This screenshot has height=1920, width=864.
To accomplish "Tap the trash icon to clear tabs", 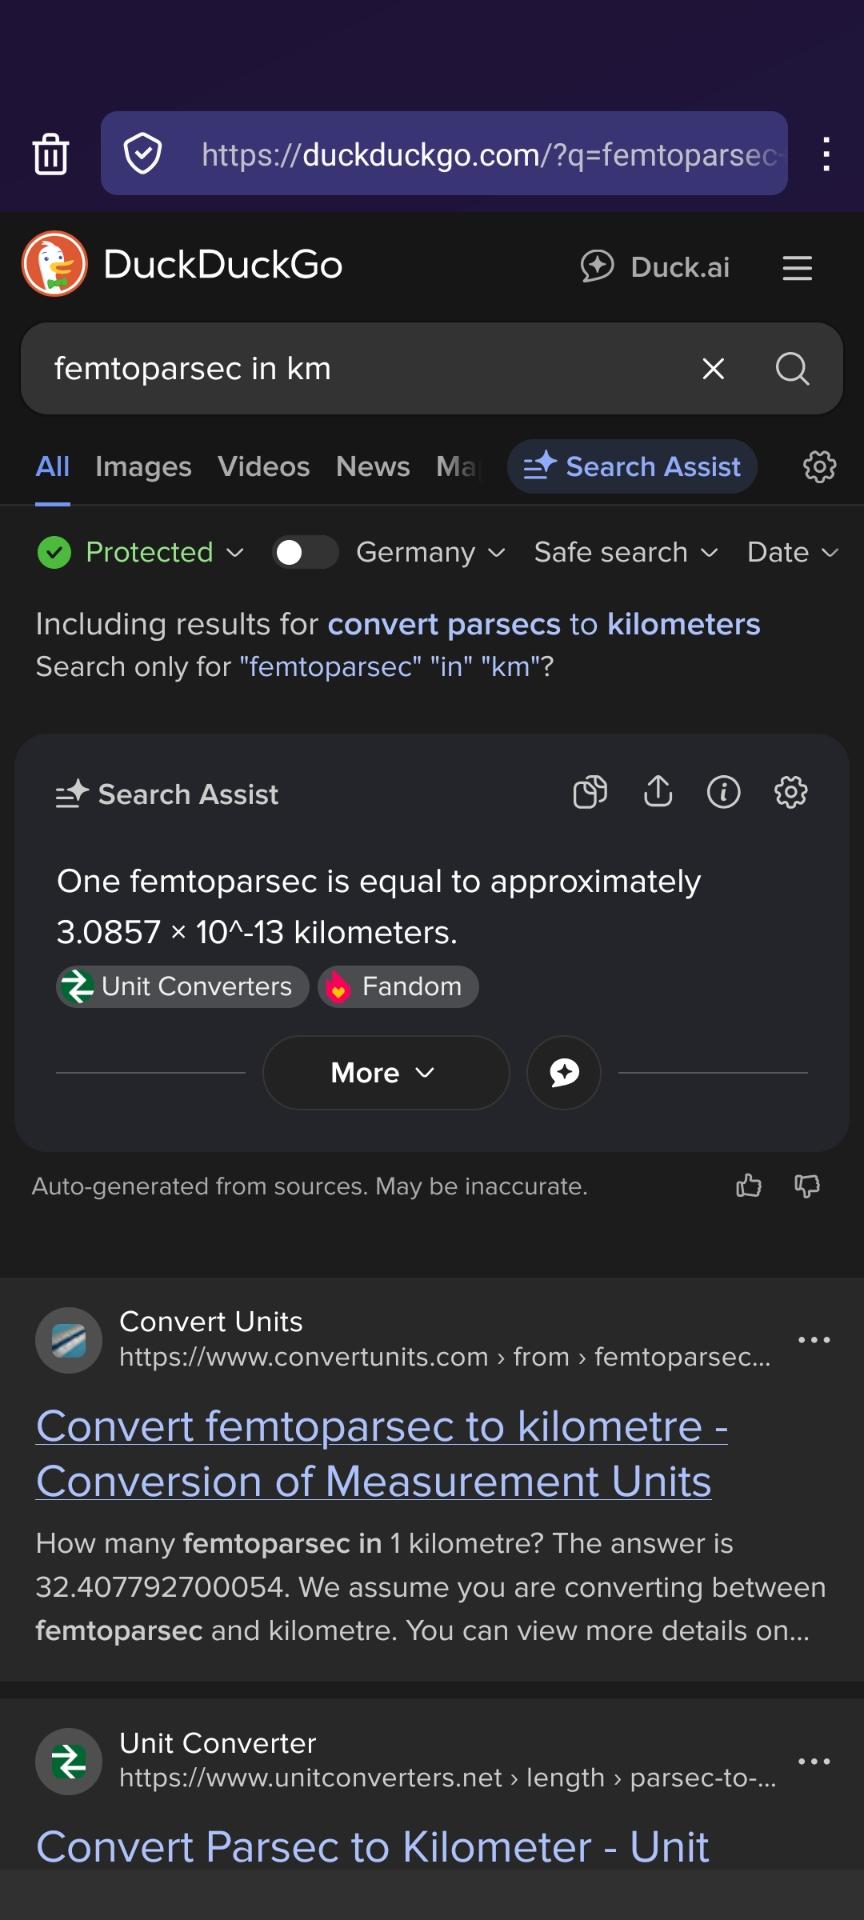I will (51, 154).
